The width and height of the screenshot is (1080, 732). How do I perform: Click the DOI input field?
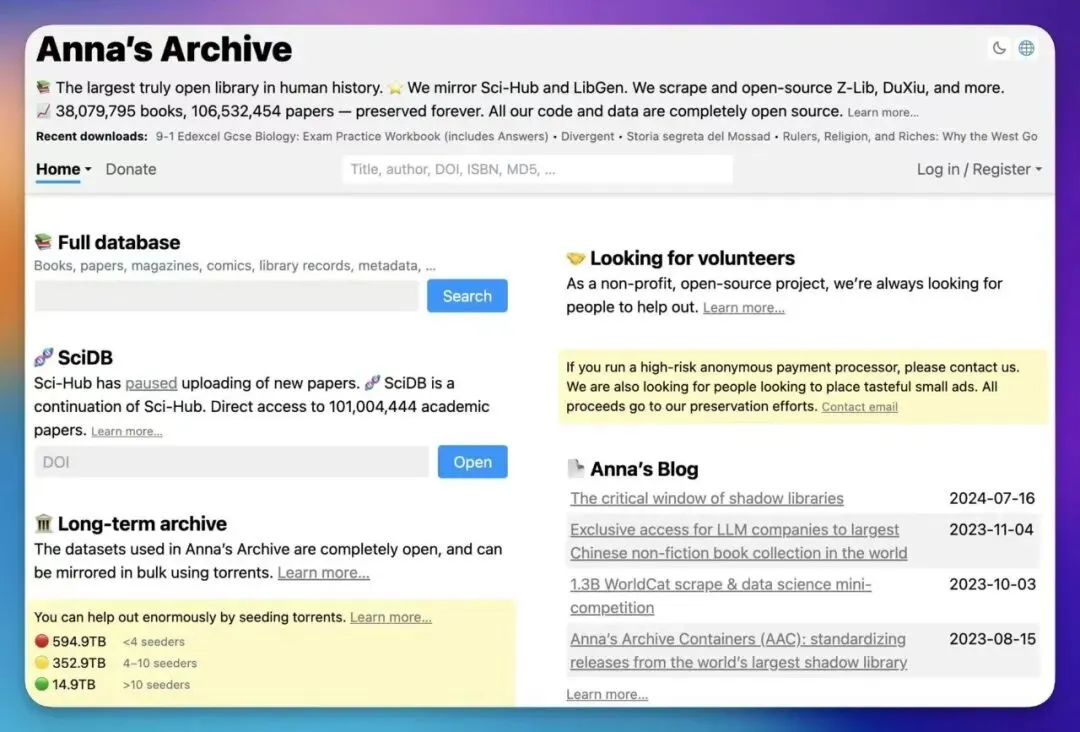pos(231,462)
